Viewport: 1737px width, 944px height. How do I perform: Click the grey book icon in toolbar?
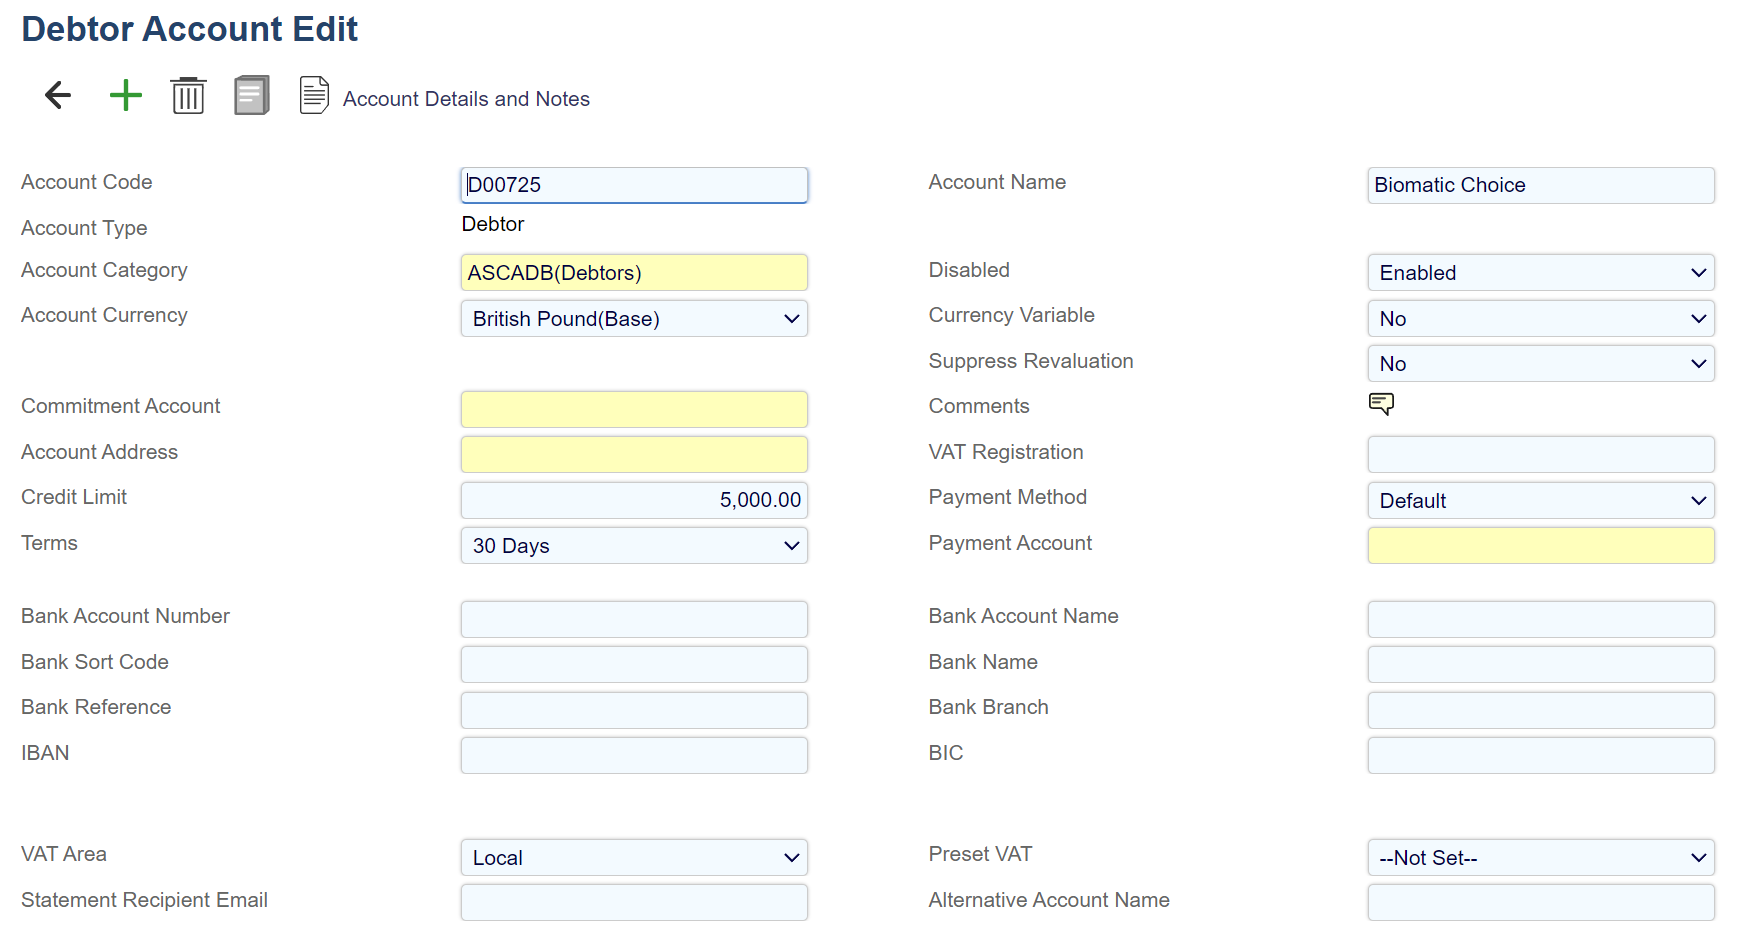coord(252,96)
